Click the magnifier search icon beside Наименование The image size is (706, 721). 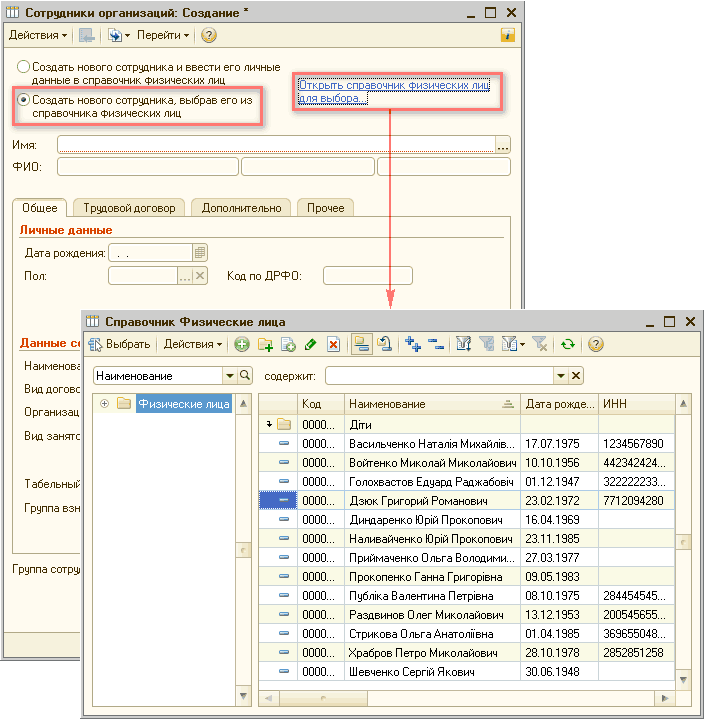245,376
